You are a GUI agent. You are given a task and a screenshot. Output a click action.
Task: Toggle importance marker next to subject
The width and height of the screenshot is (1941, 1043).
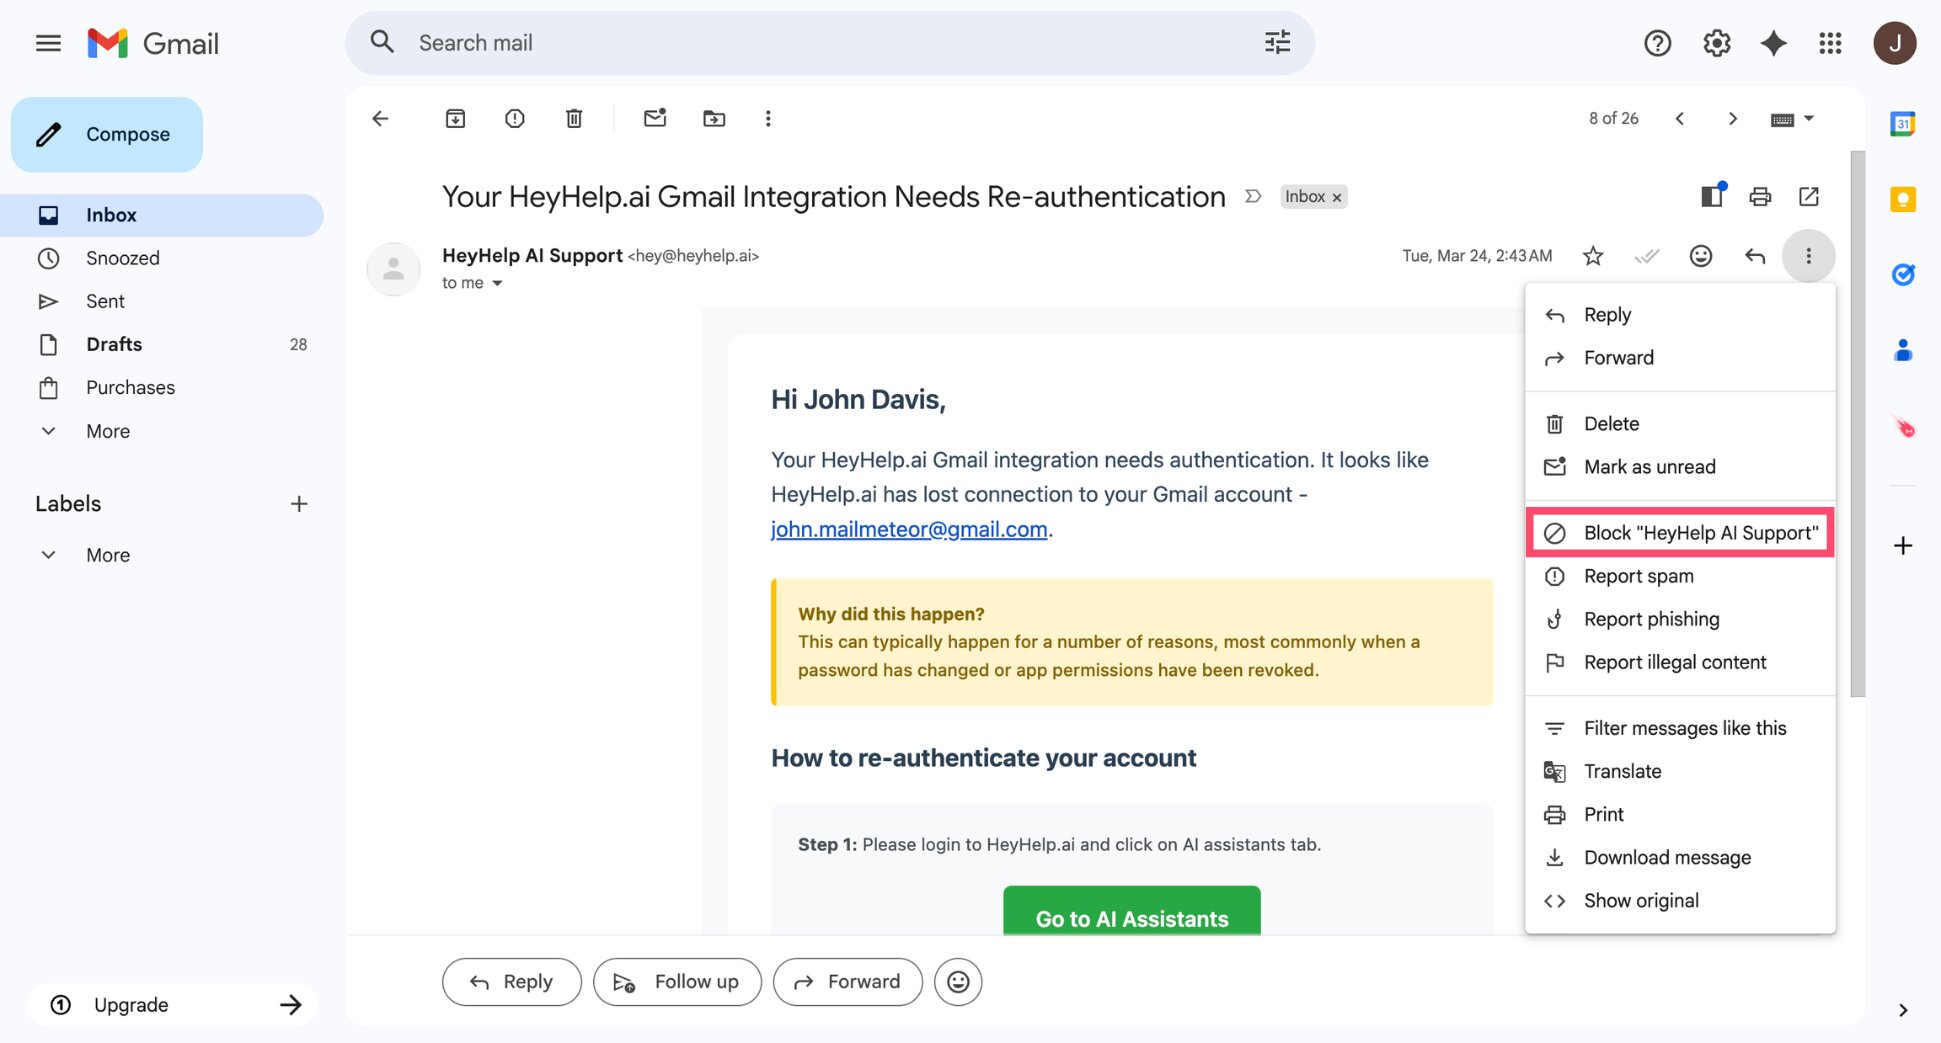(1252, 197)
